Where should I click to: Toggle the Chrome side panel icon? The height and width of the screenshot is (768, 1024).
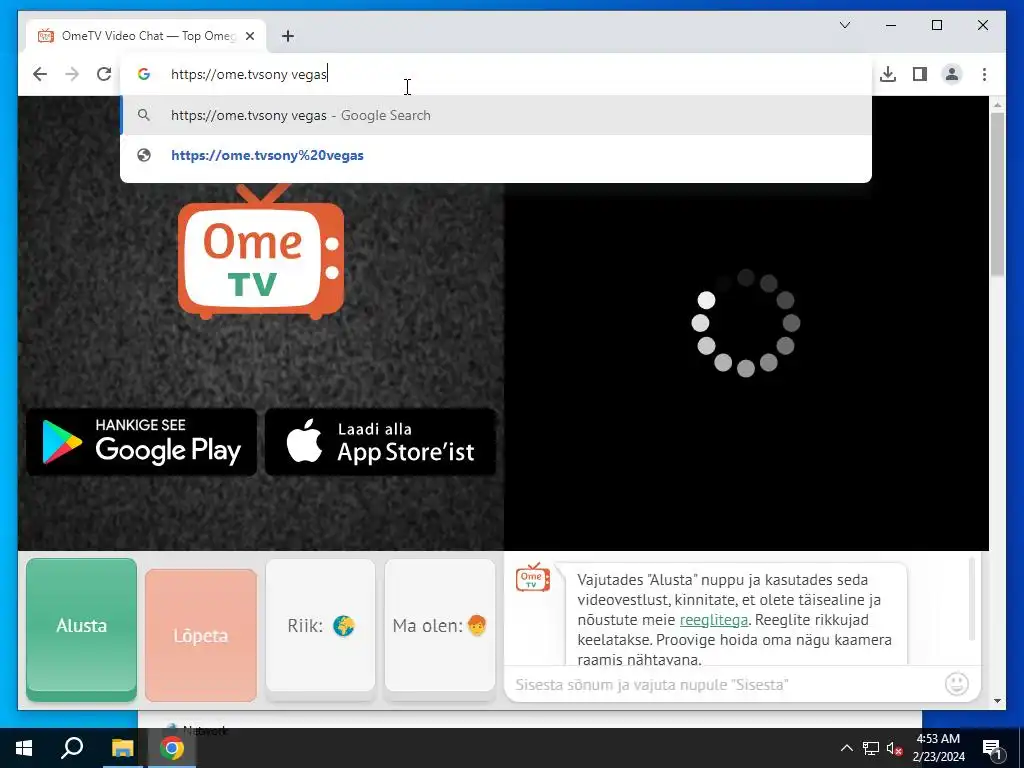(920, 74)
